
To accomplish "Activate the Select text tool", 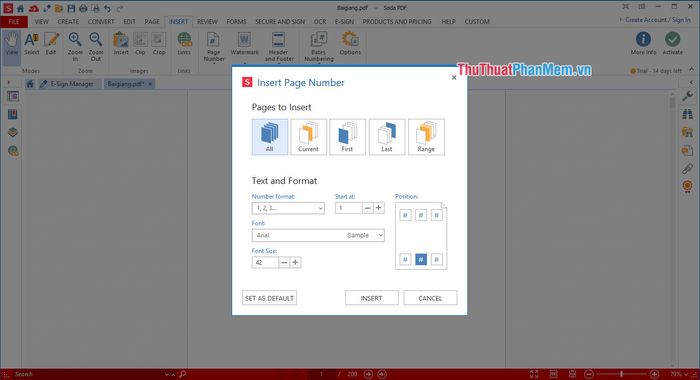I will coord(31,44).
